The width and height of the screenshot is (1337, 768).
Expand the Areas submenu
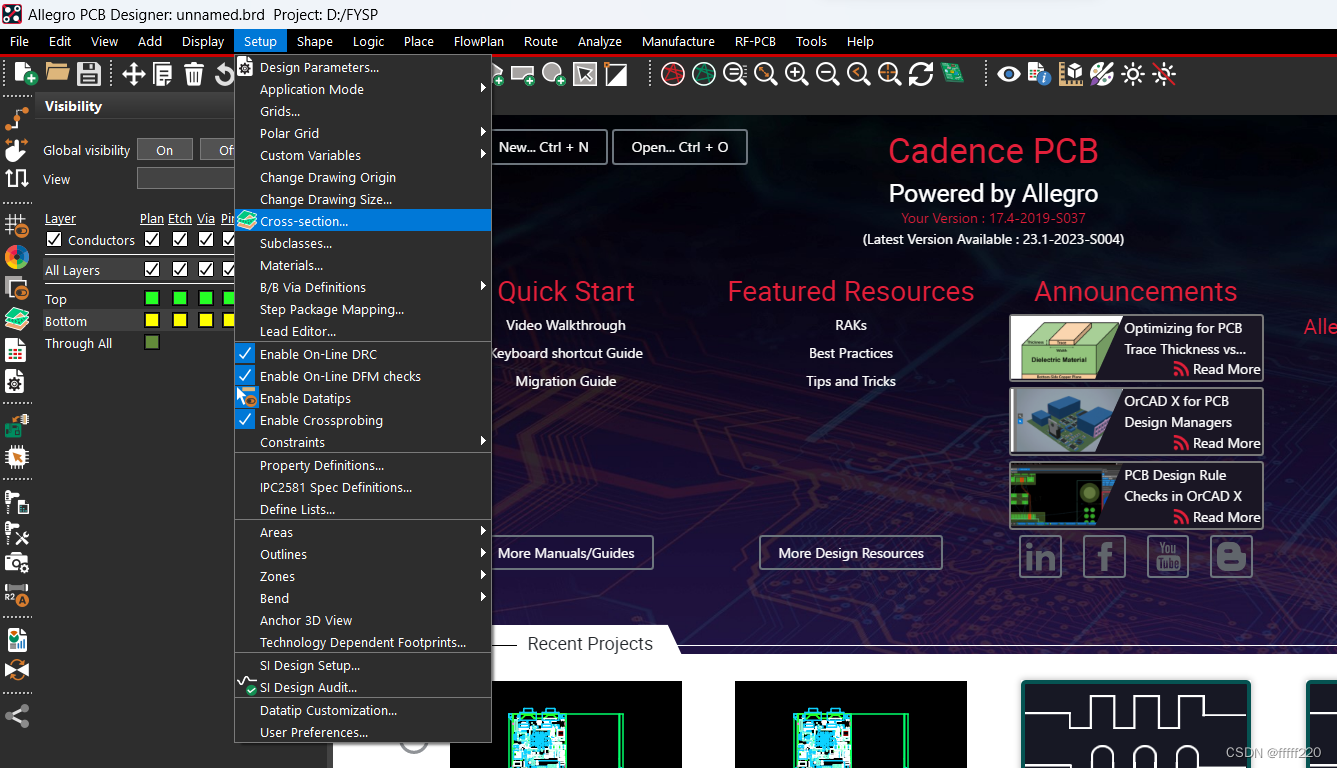363,532
